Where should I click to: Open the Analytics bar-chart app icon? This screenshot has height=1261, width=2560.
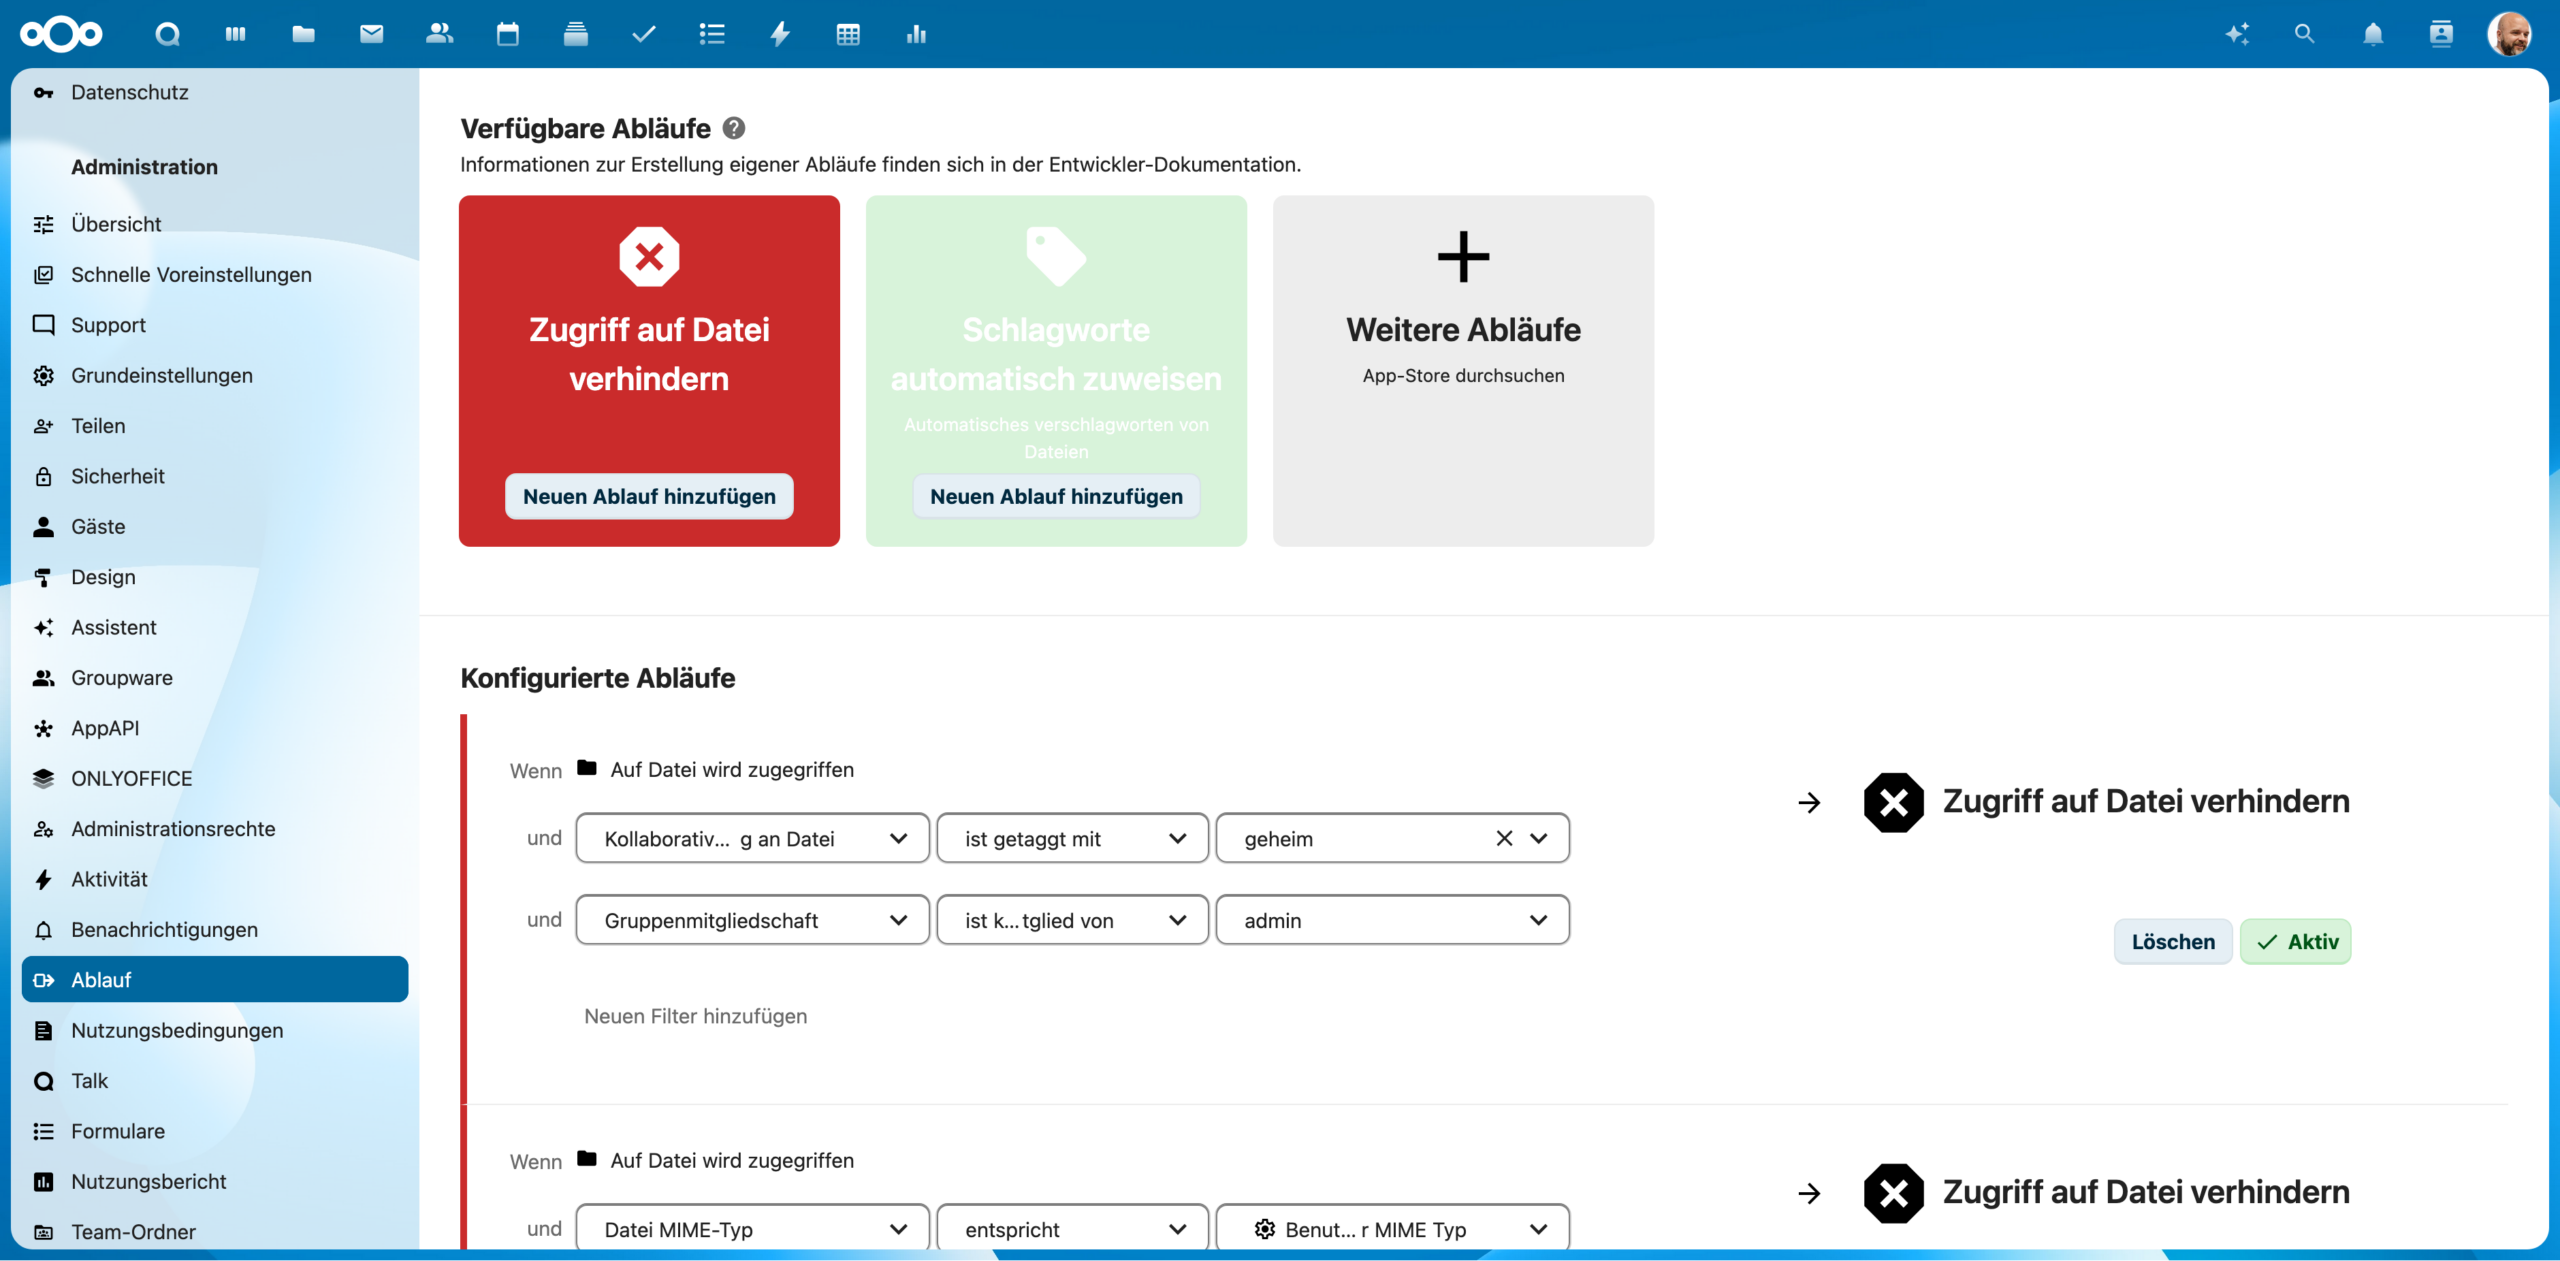[915, 34]
